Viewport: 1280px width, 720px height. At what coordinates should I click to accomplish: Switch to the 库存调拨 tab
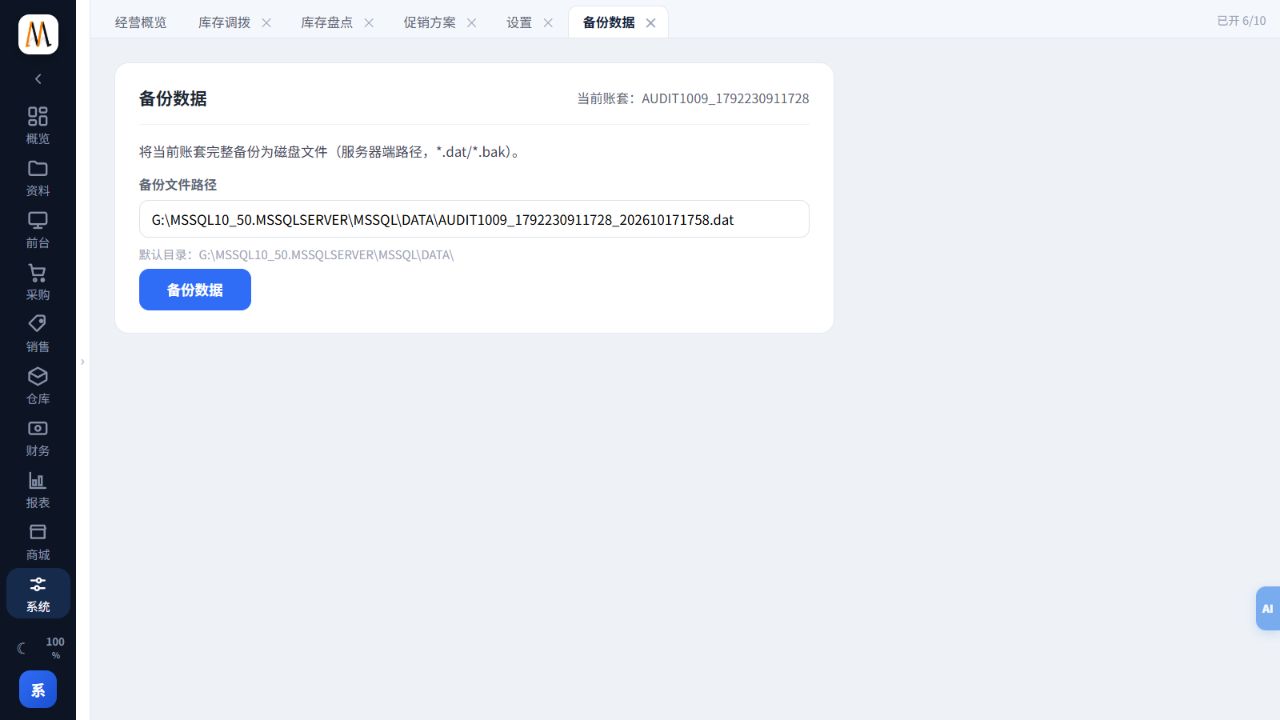224,22
